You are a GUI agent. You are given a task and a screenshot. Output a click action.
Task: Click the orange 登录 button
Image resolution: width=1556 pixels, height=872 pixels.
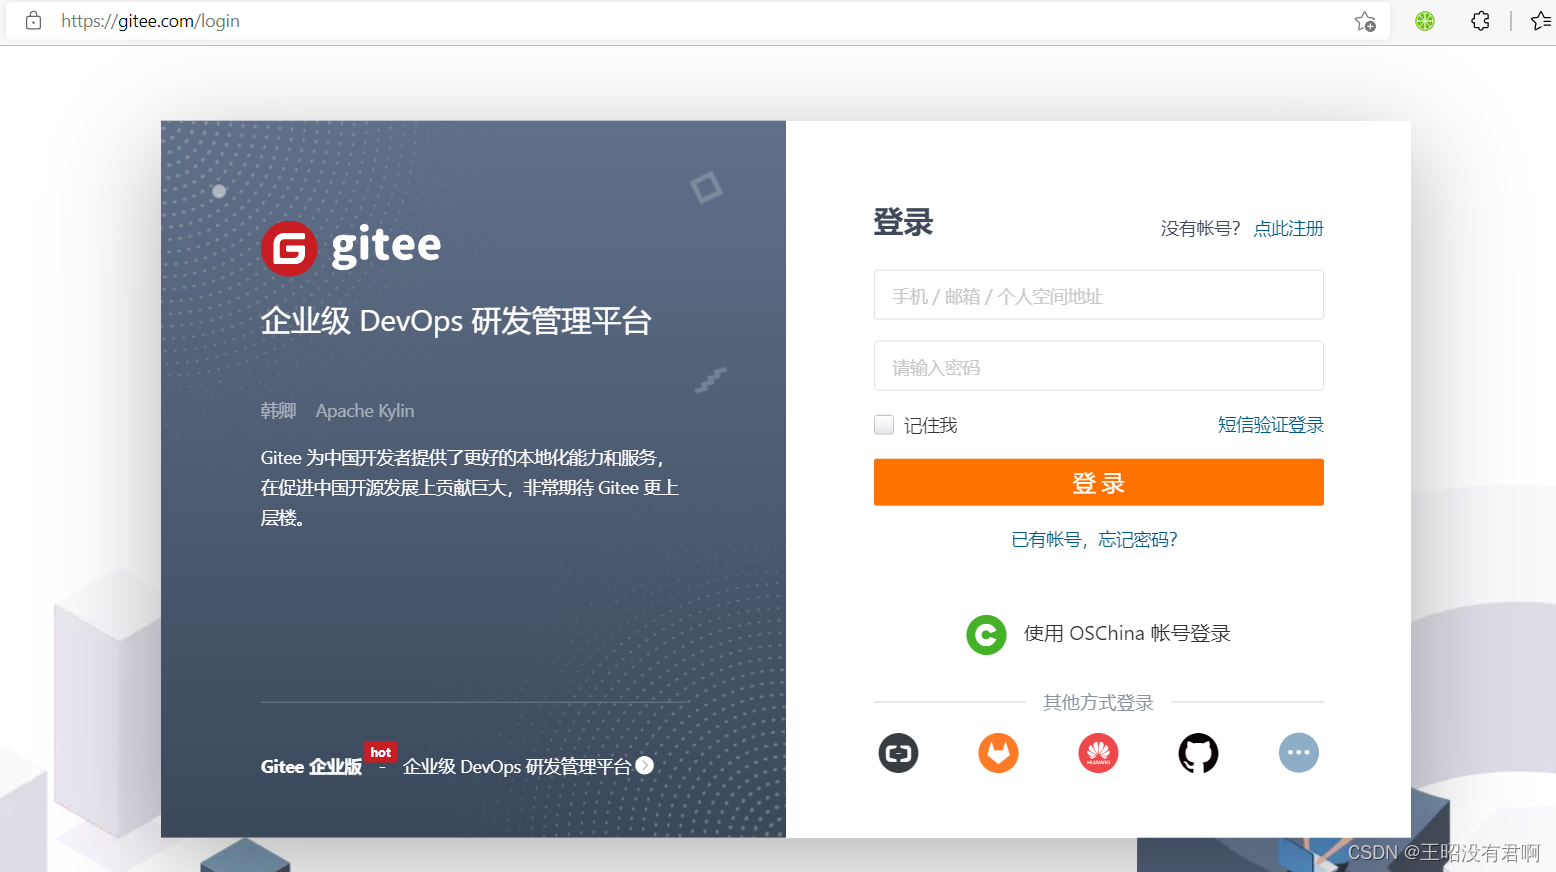(1099, 482)
